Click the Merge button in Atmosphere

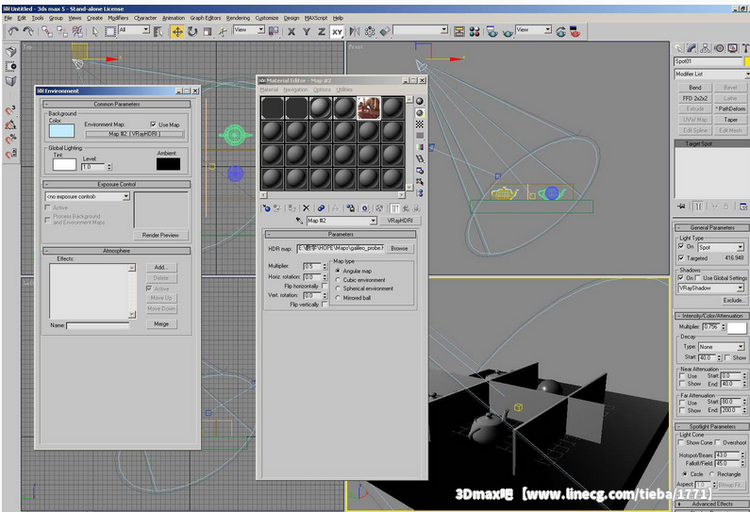(161, 324)
